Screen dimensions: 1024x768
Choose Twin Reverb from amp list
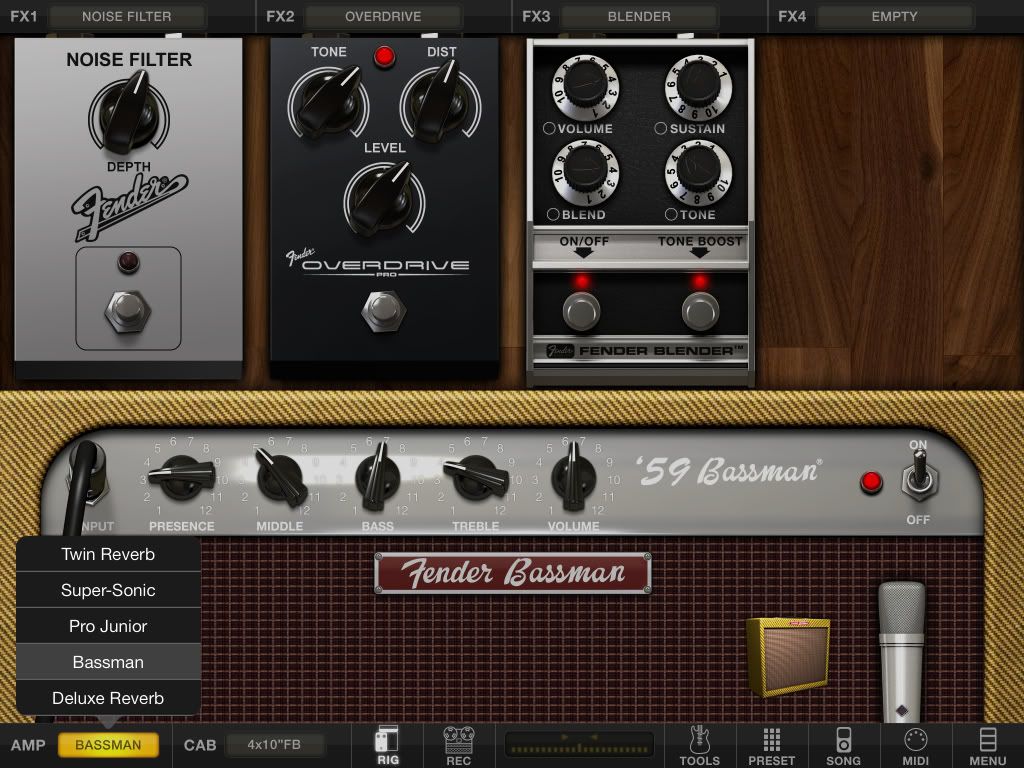tap(108, 554)
